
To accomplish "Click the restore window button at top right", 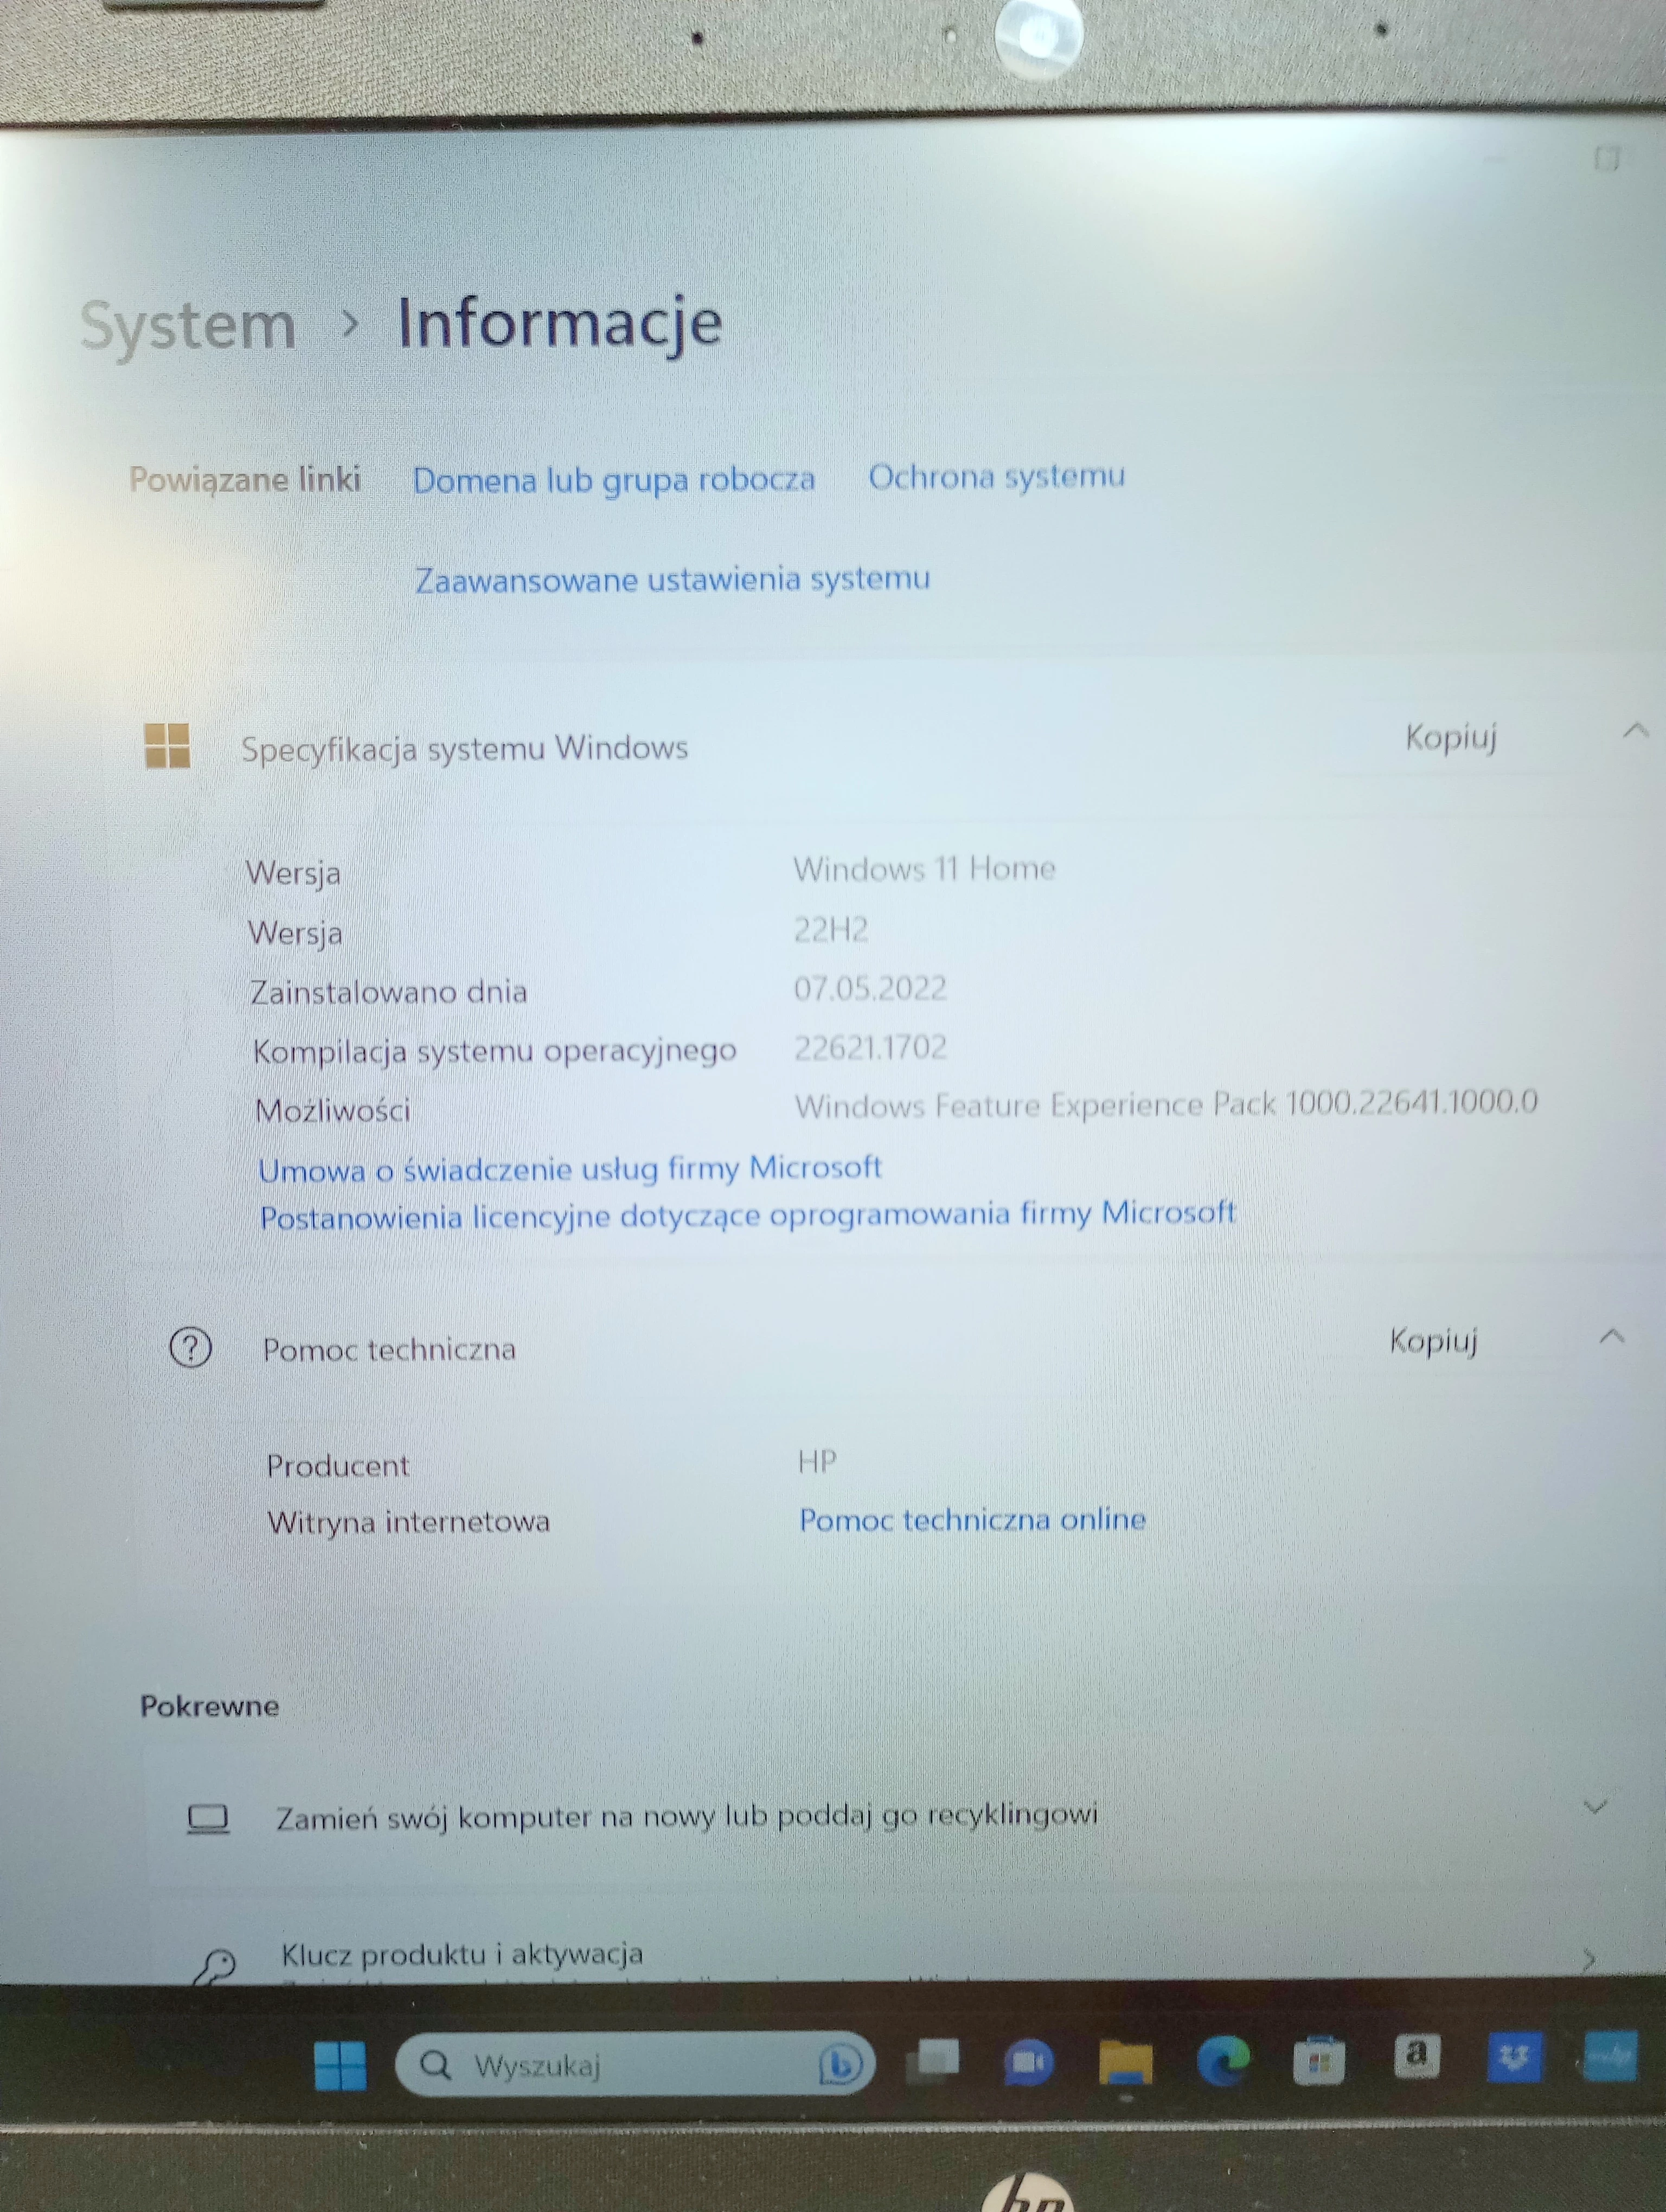I will pyautogui.click(x=1607, y=158).
